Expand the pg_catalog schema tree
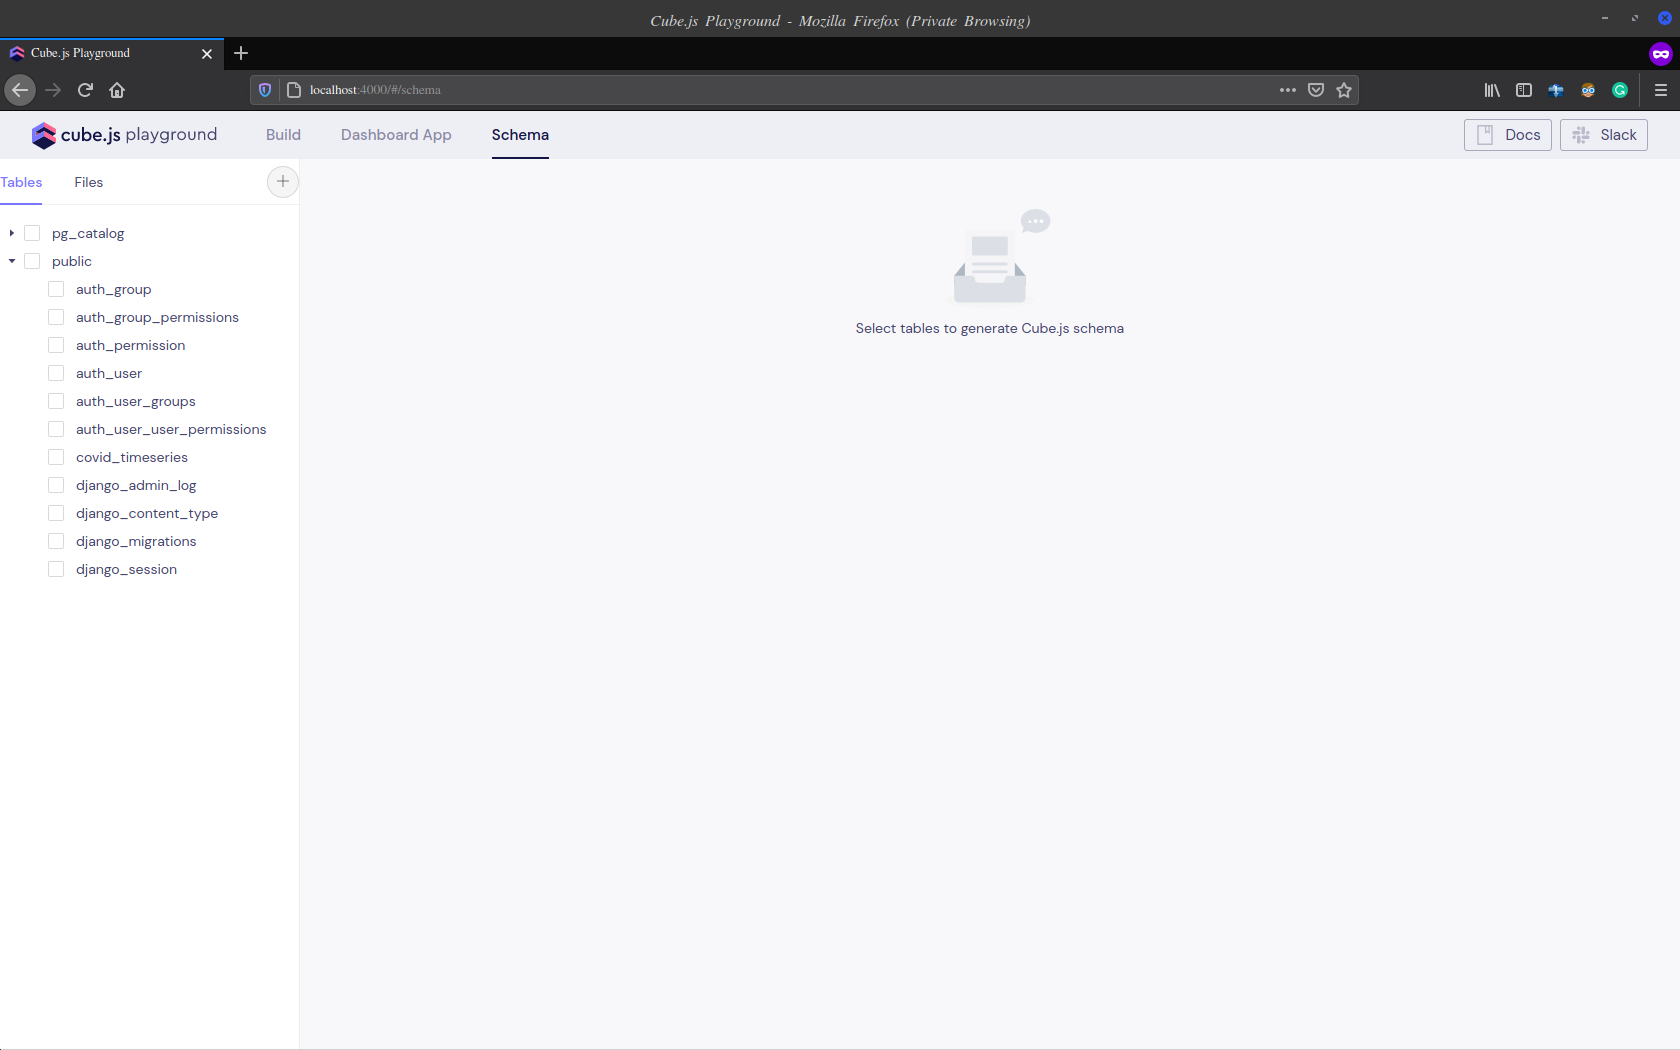Viewport: 1680px width, 1050px height. click(x=11, y=232)
